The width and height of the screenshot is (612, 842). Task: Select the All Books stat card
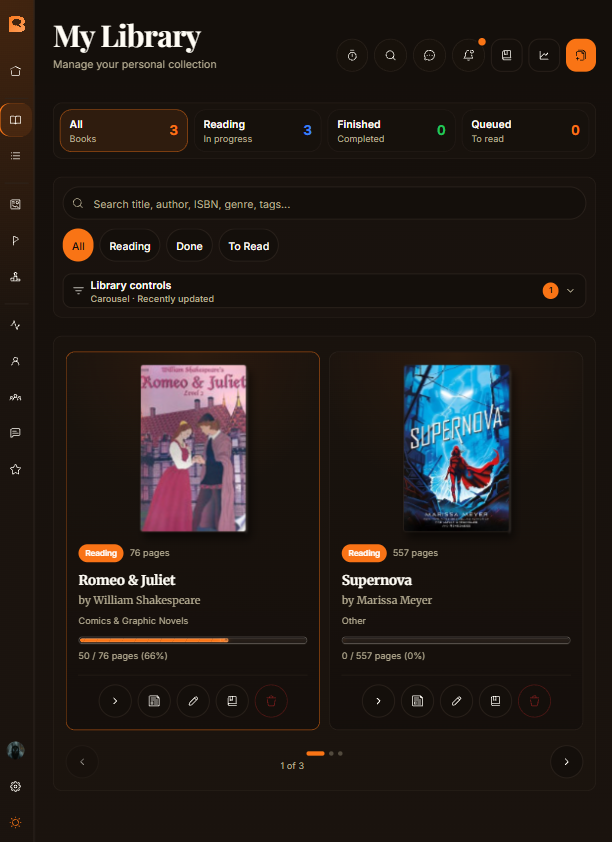(123, 130)
